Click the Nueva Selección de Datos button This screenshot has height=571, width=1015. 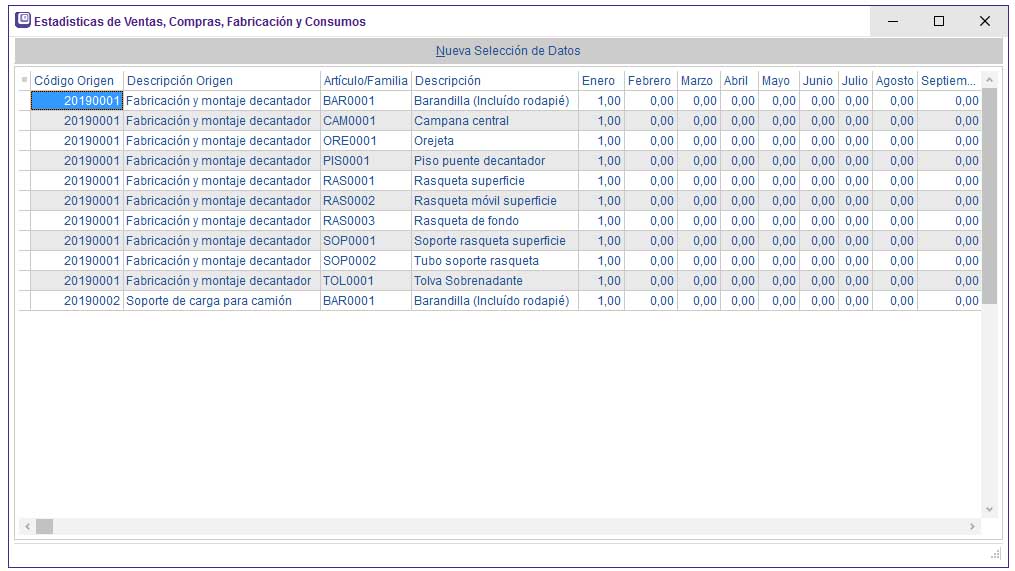click(508, 51)
